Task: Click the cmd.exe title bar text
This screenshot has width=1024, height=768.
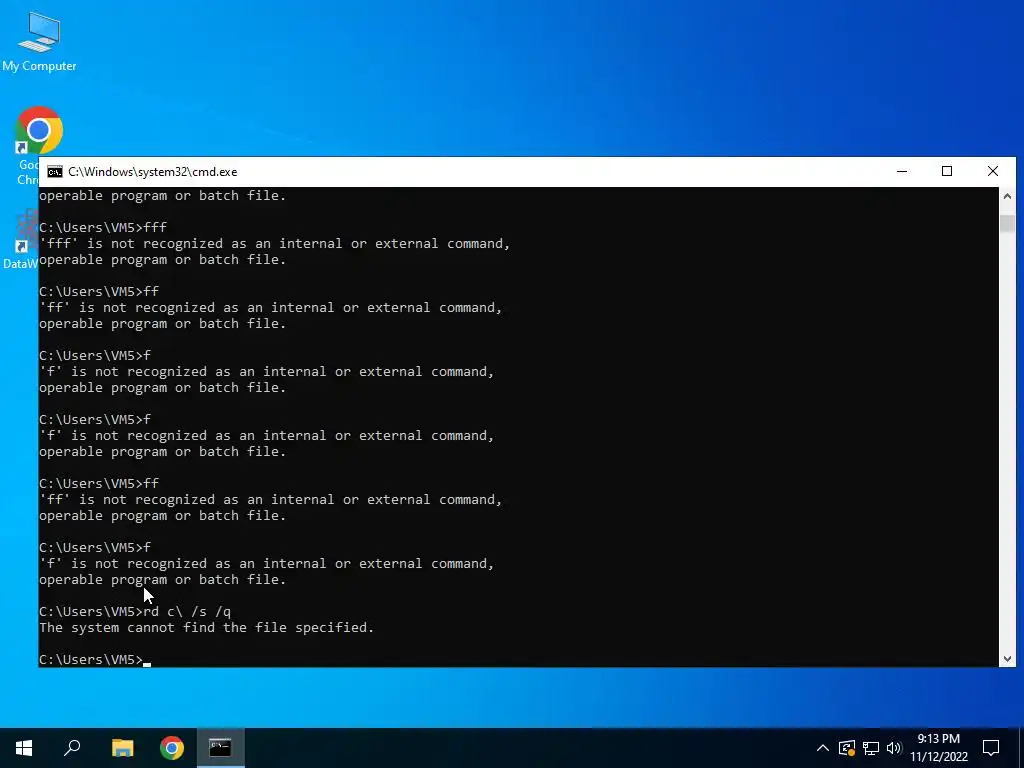Action: click(x=153, y=172)
